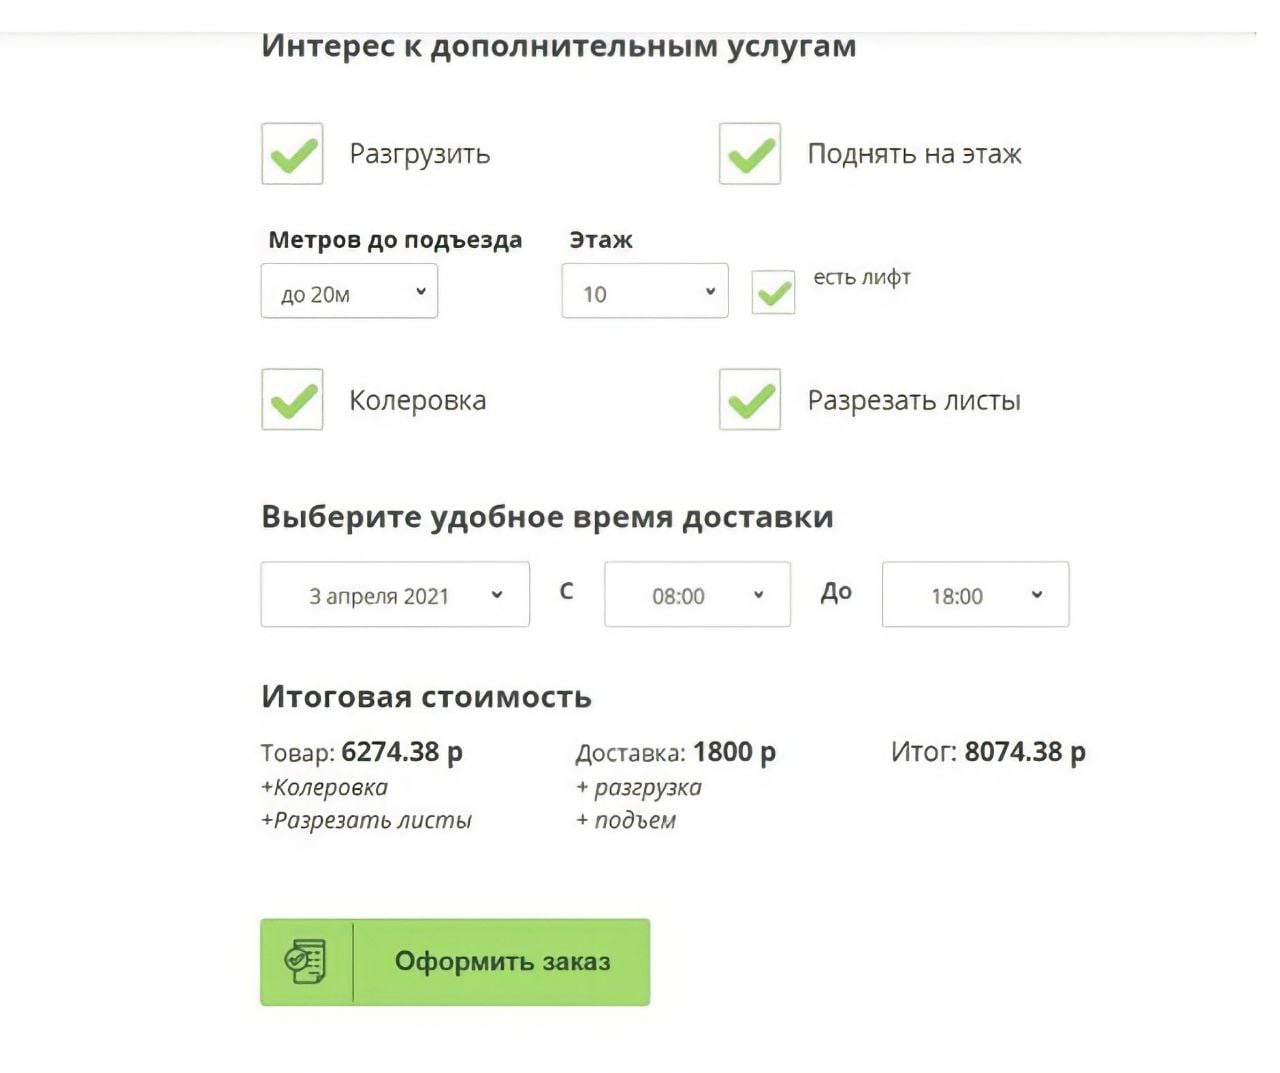
Task: Toggle the Разрезать листы checkbox
Action: [x=750, y=399]
